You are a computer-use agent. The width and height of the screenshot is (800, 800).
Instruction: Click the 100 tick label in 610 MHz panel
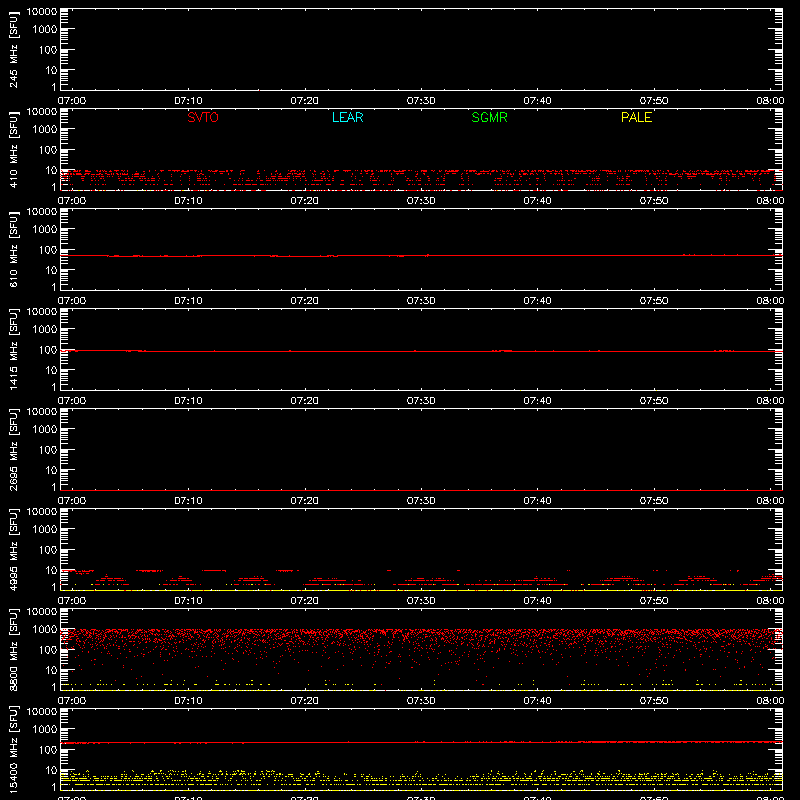click(48, 250)
